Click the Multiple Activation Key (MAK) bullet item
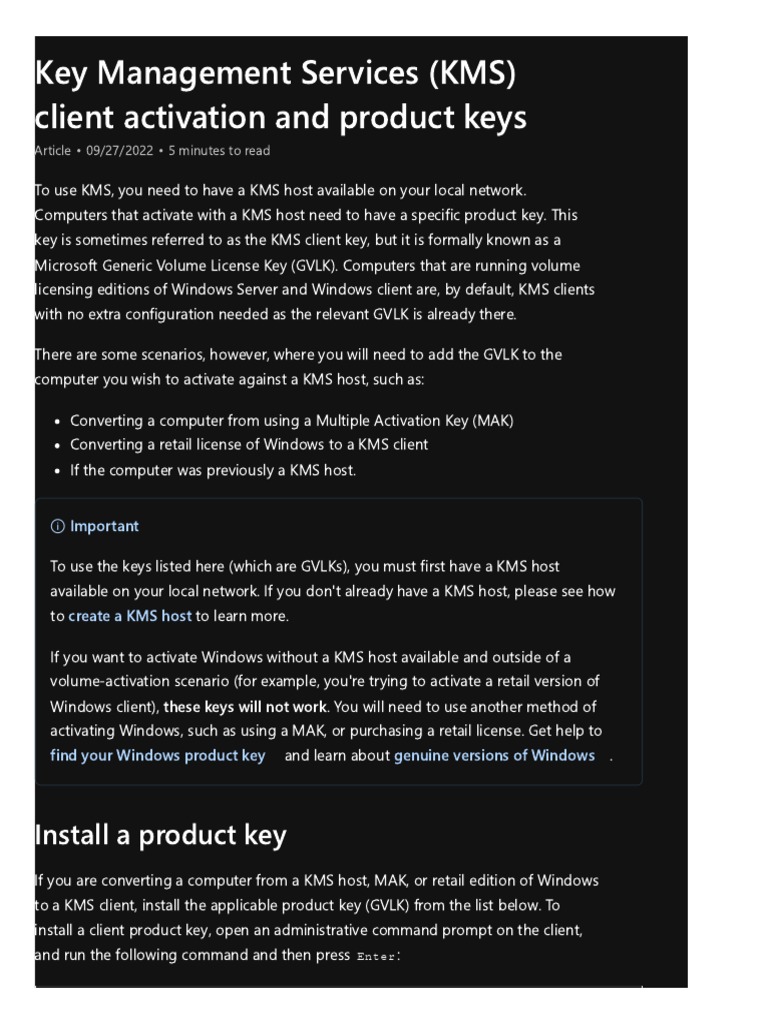768x1024 pixels. pyautogui.click(x=291, y=421)
